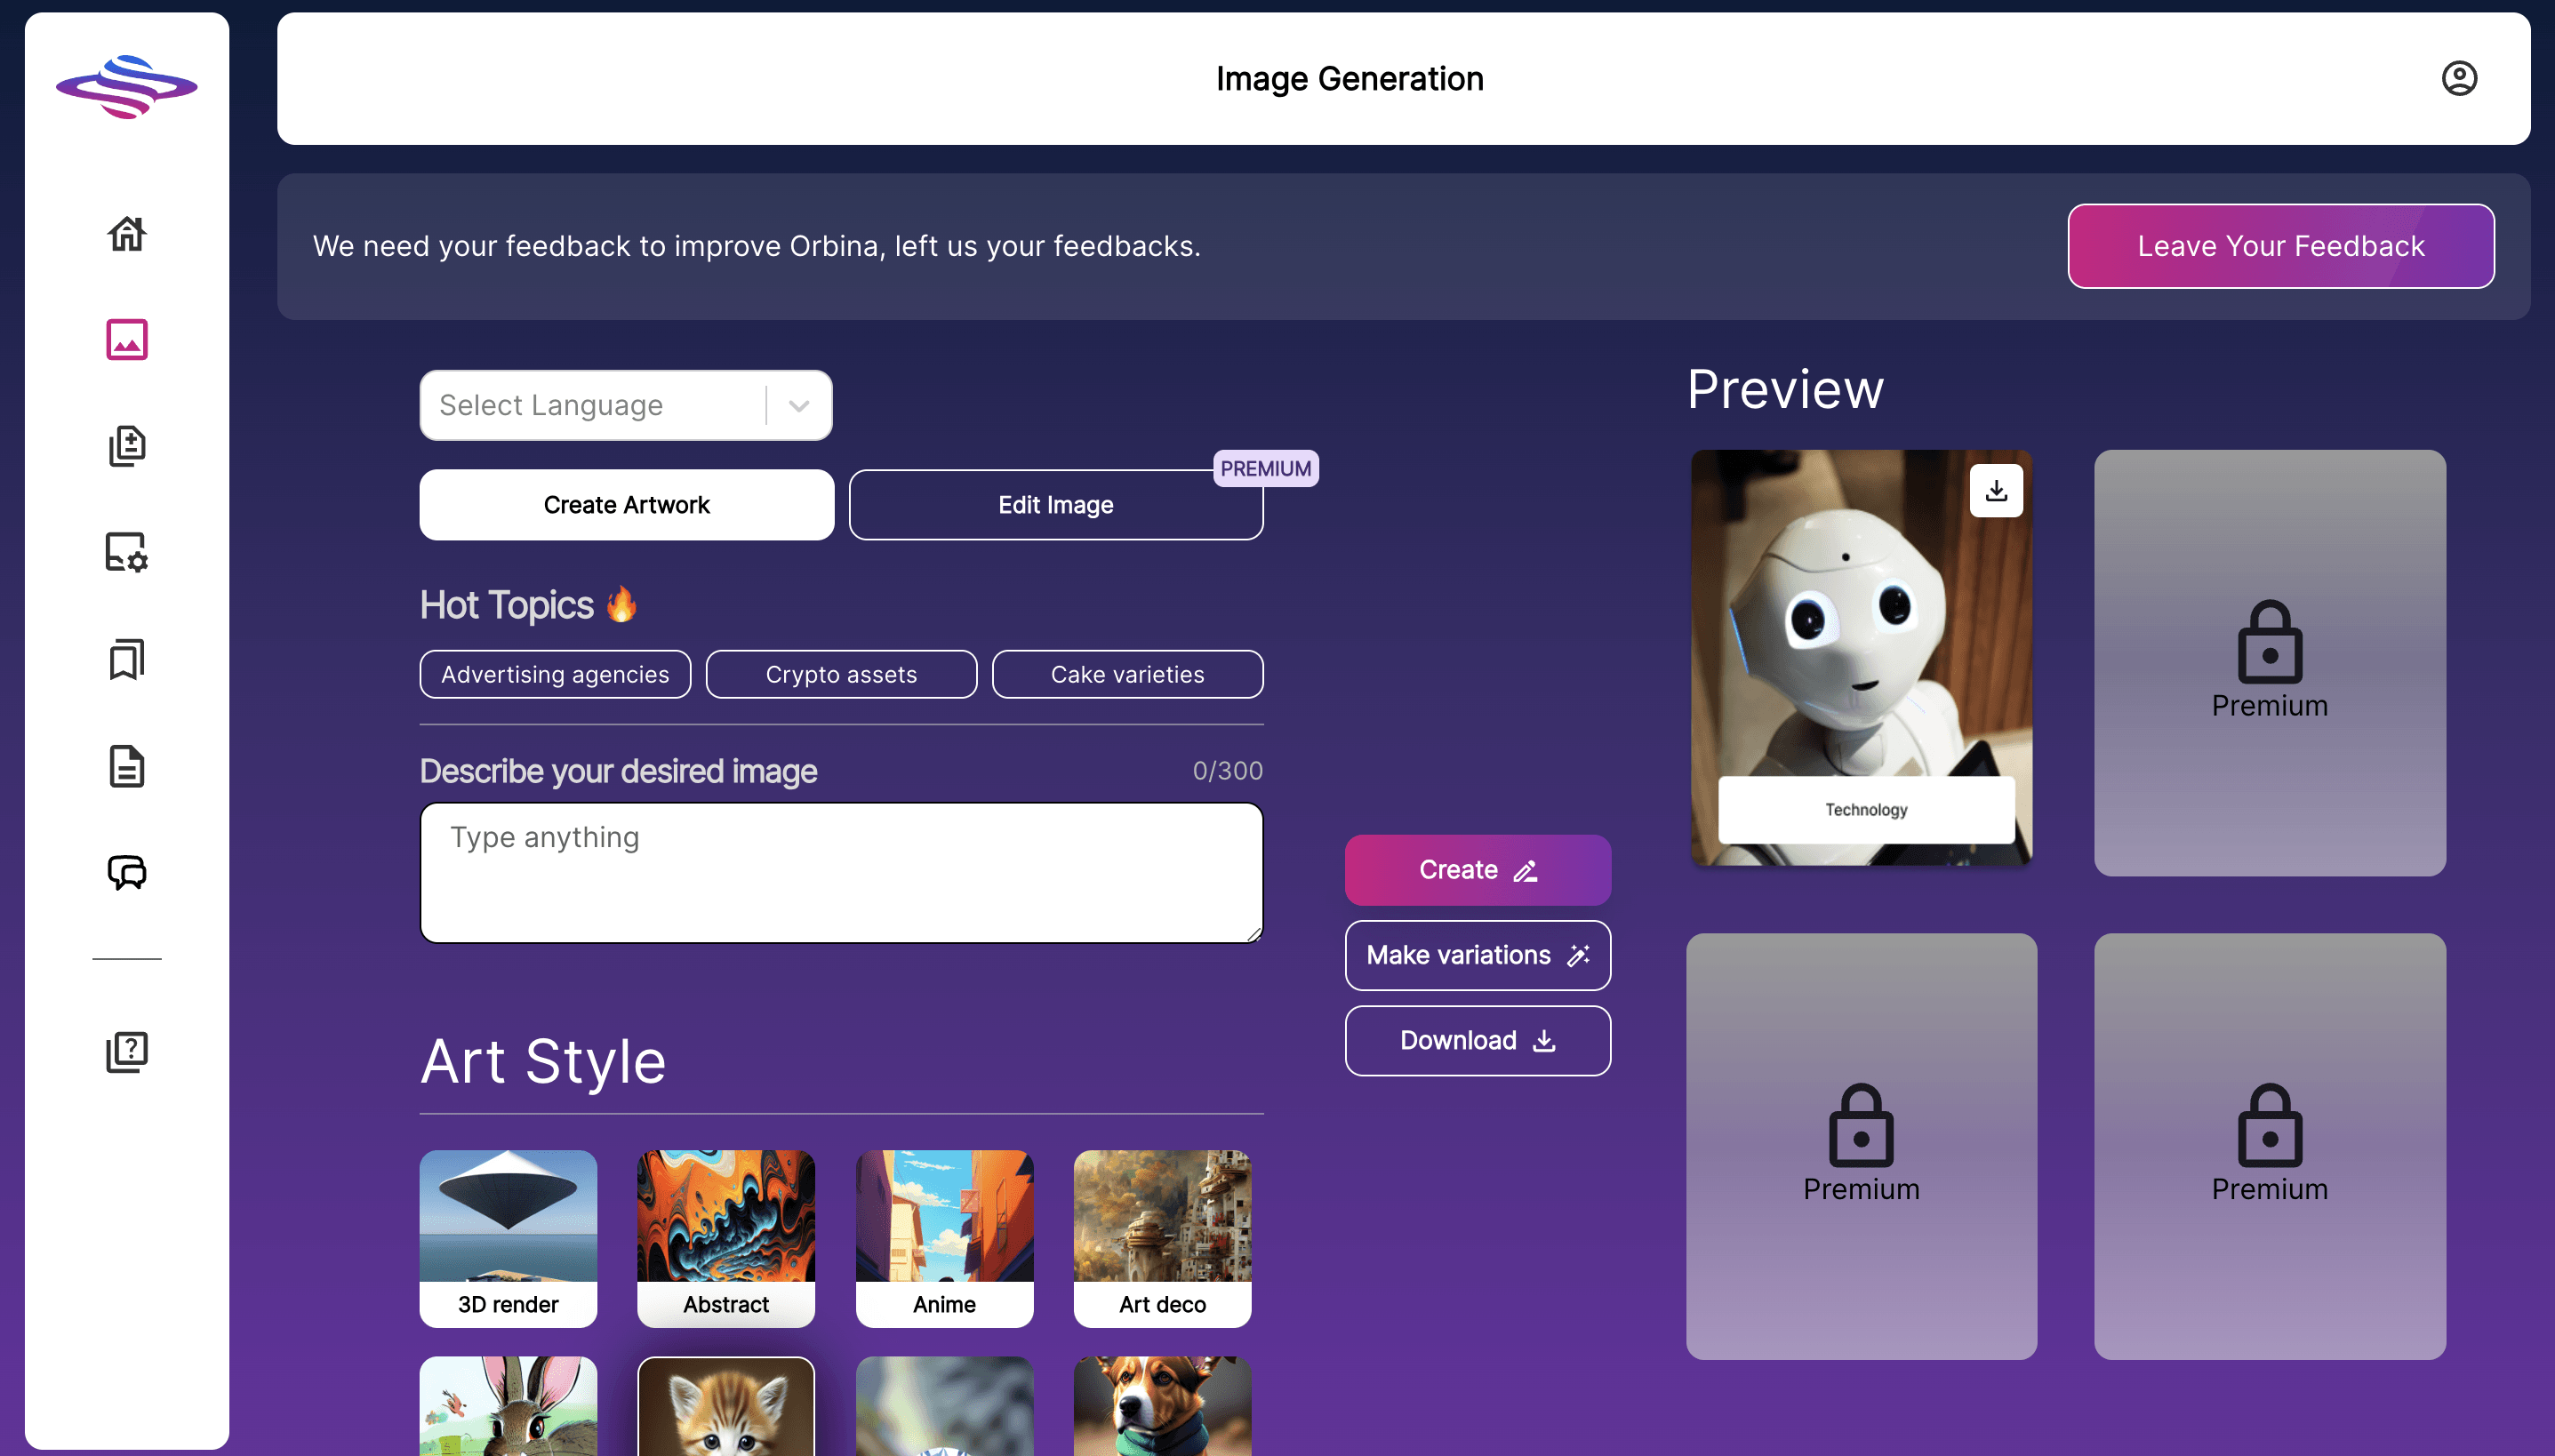The width and height of the screenshot is (2555, 1456).
Task: Open the document copy sidebar icon
Action: pos(127,446)
